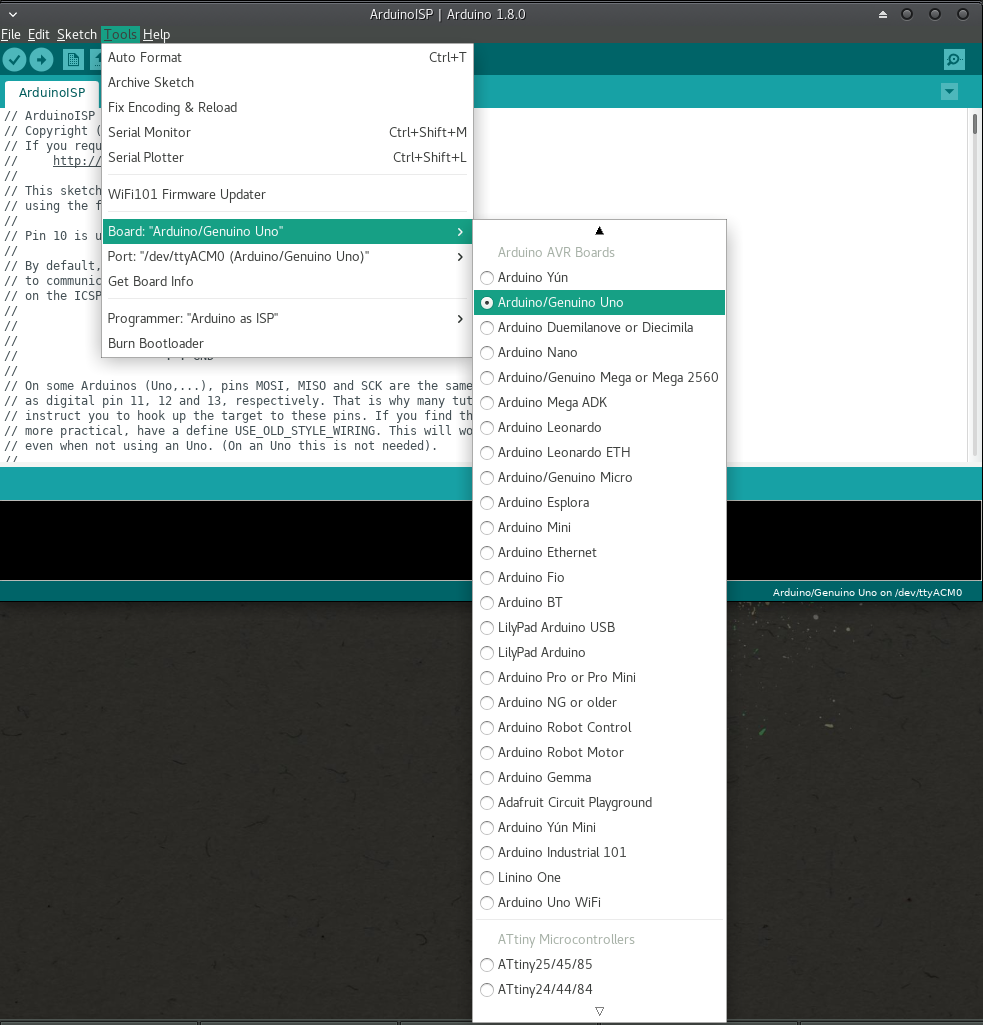Launch WiFi101 Firmware Updater
Viewport: 983px width, 1025px height.
pyautogui.click(x=287, y=194)
